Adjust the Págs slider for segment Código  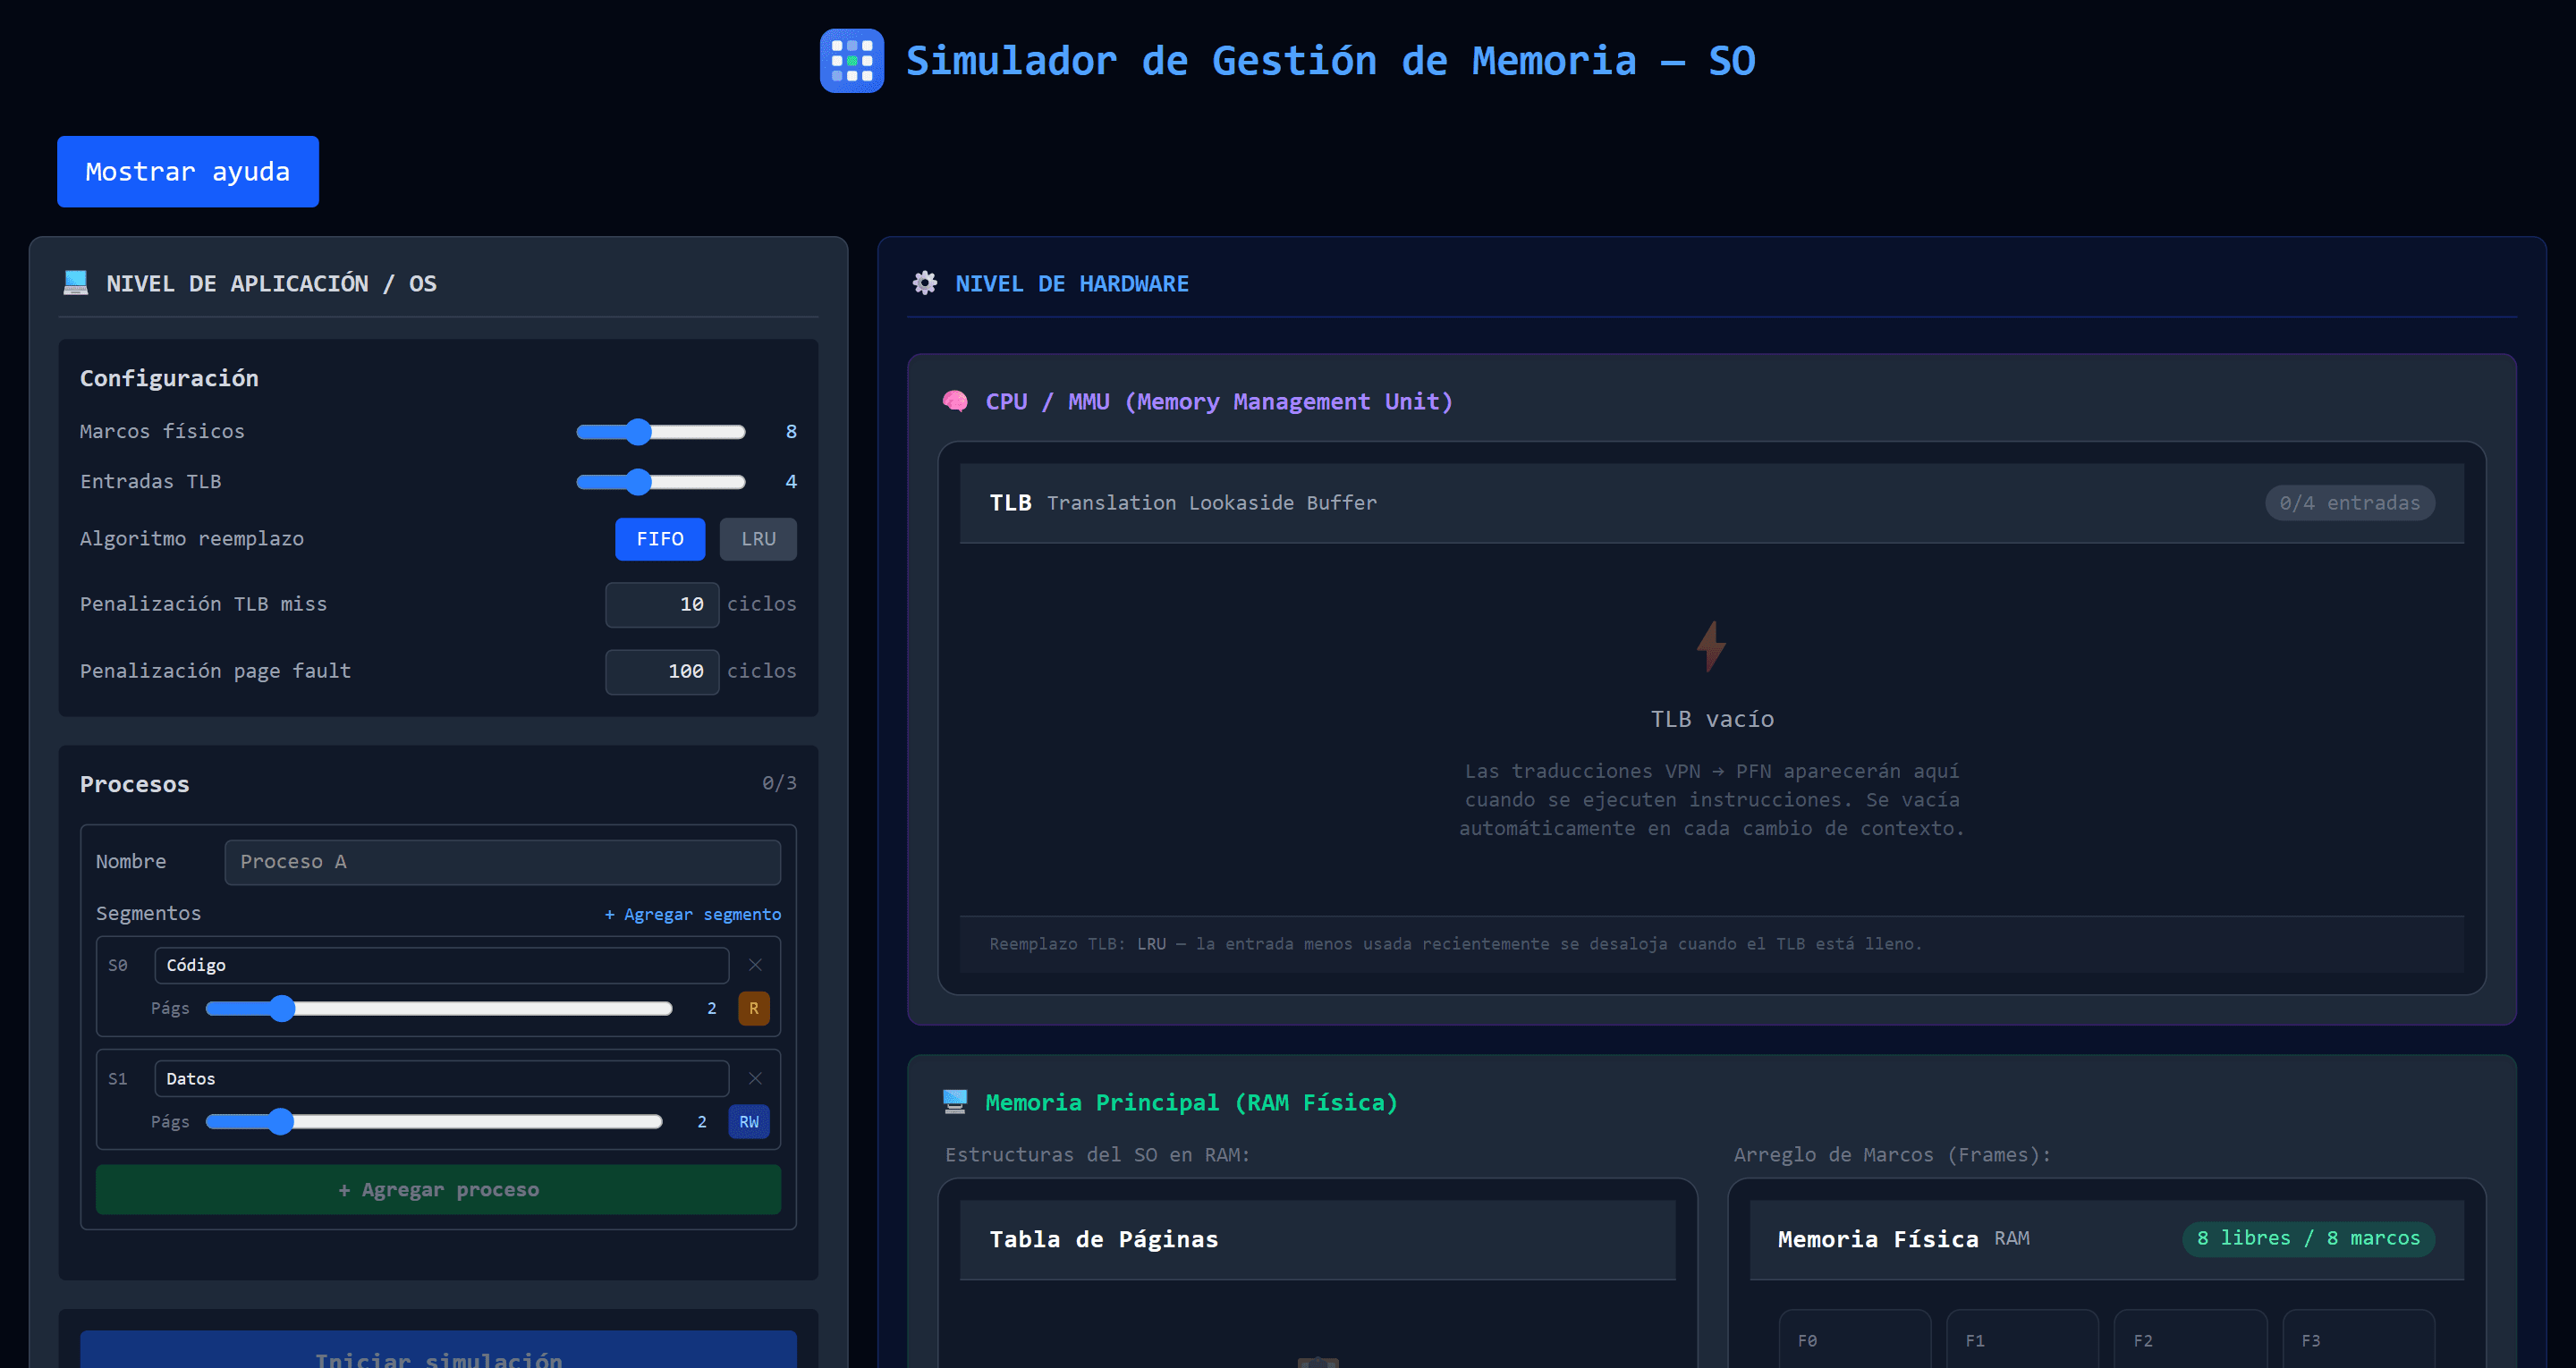pos(439,1008)
